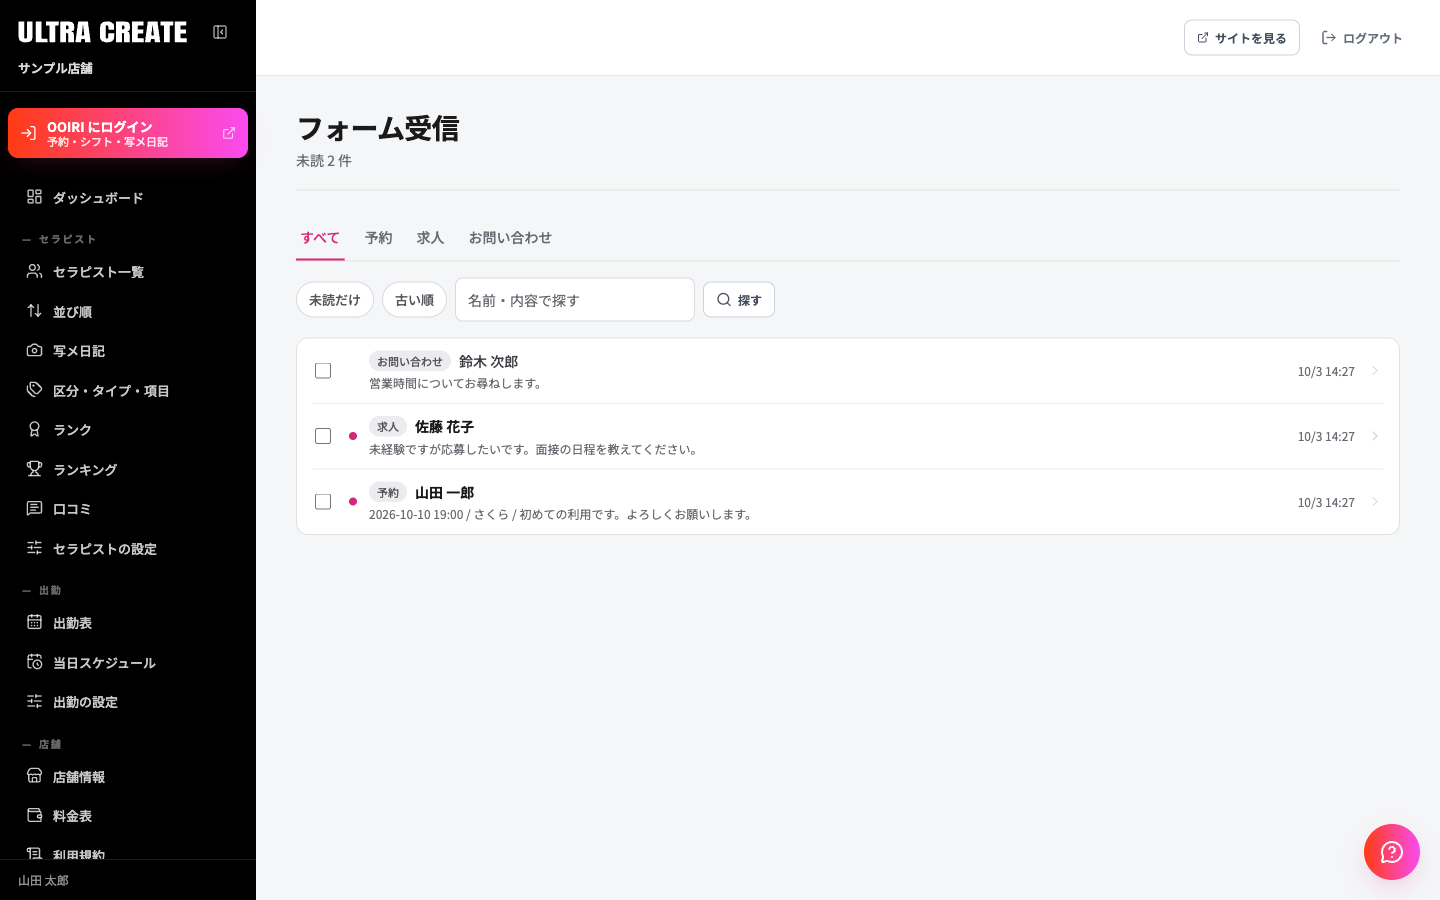Screen dimensions: 1440x900
Task: Check the box for 山田 一郎 message
Action: point(323,502)
